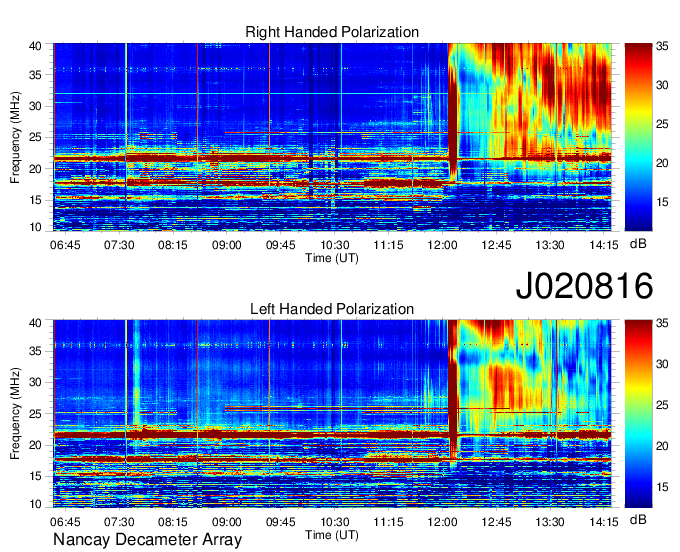Click 12:00 time tick of left-handed plot

[x=442, y=521]
